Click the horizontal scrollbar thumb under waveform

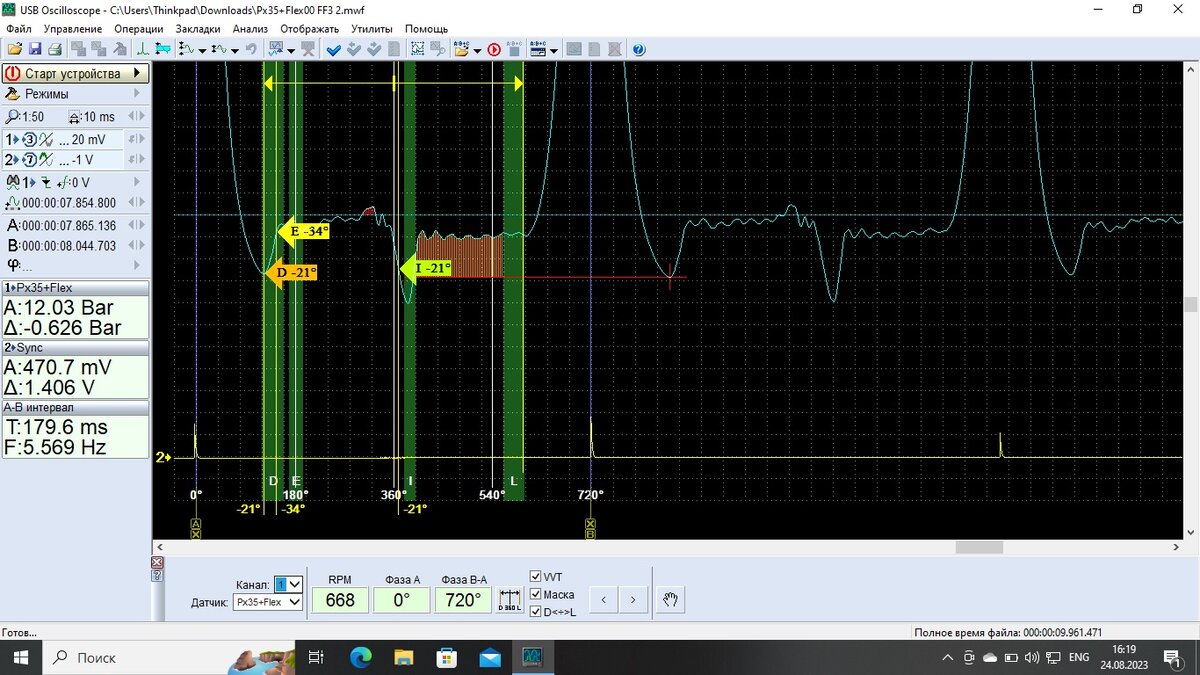(979, 547)
